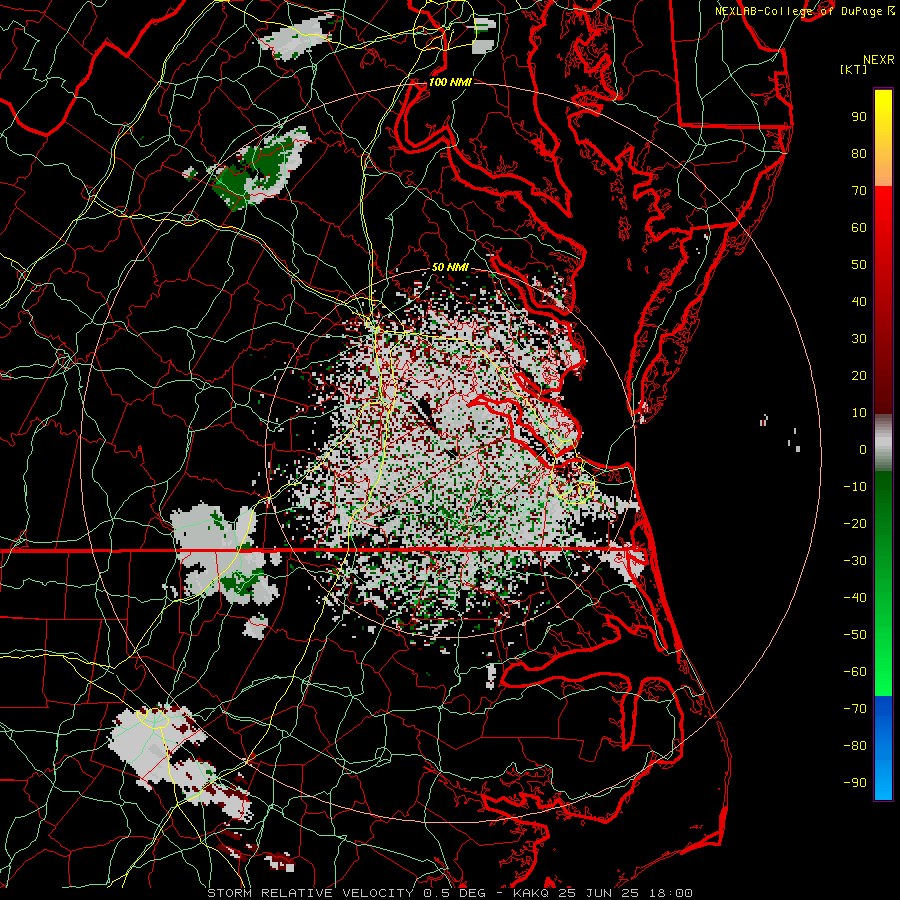
Task: Click the STORM RELATIVE VELOCITY caption text
Action: (x=310, y=893)
